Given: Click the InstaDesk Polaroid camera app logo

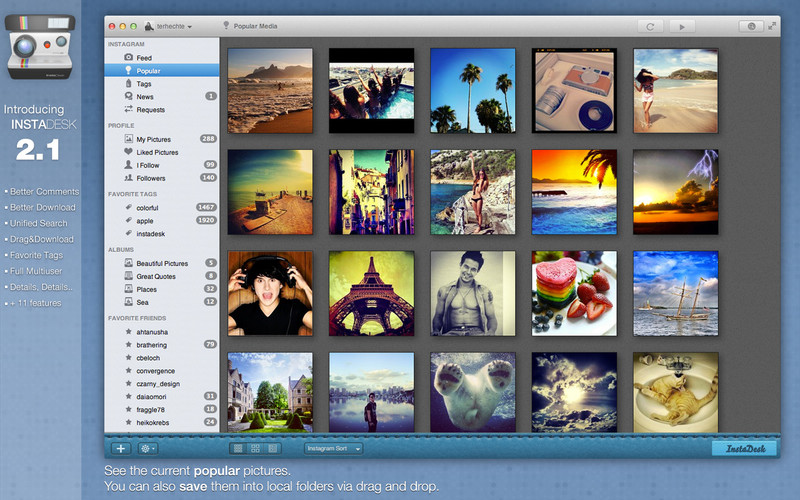Looking at the screenshot, I should click(x=40, y=46).
